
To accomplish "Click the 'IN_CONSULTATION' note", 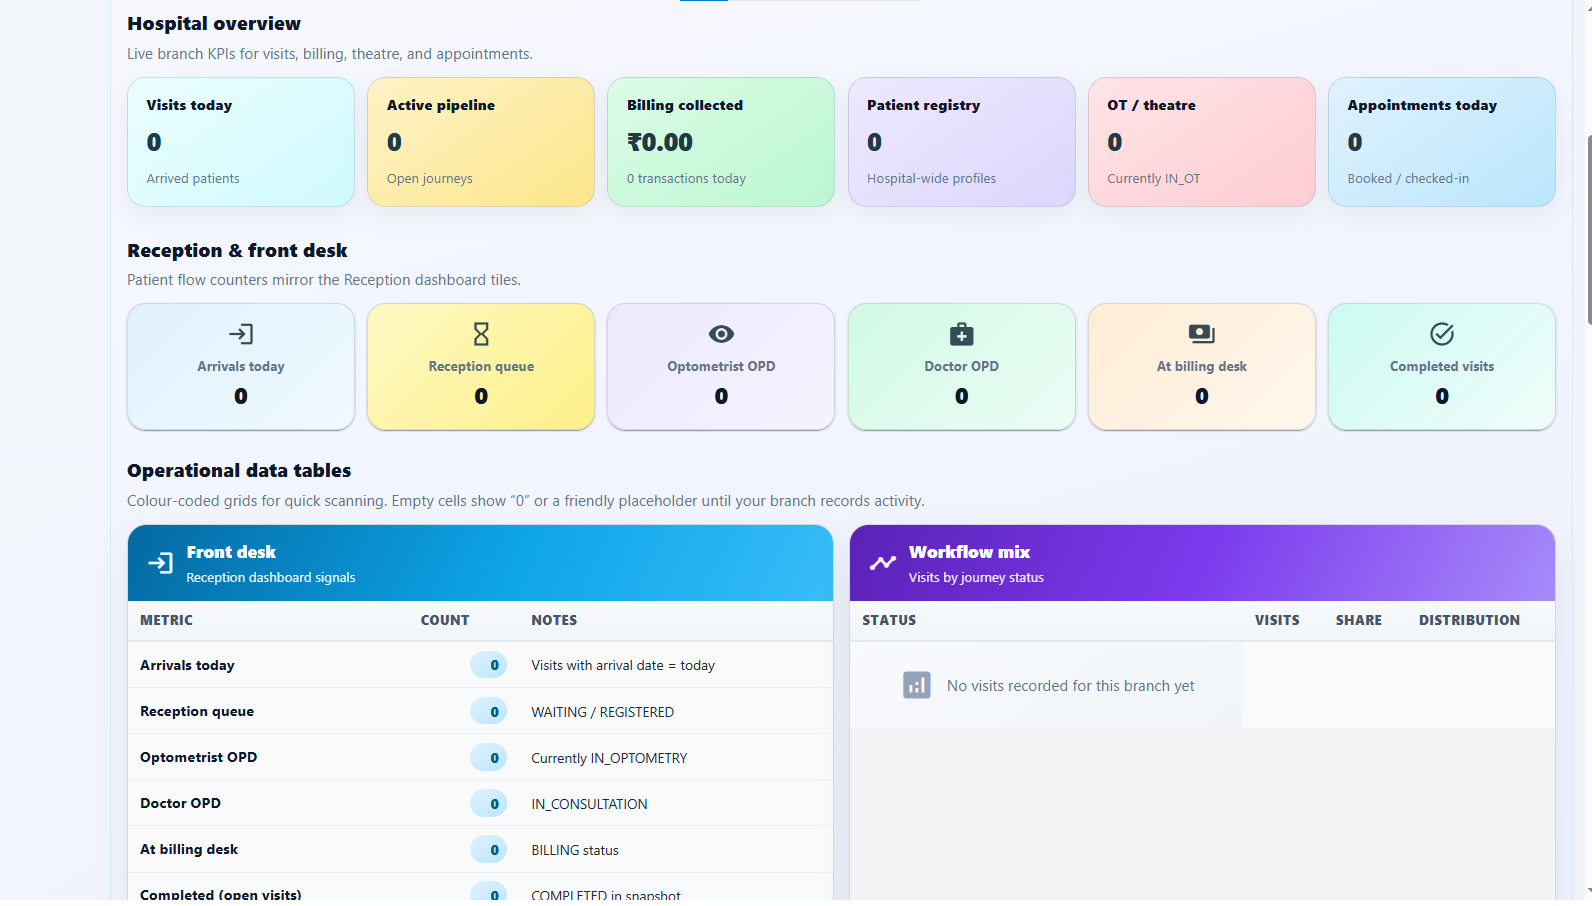I will [x=589, y=804].
